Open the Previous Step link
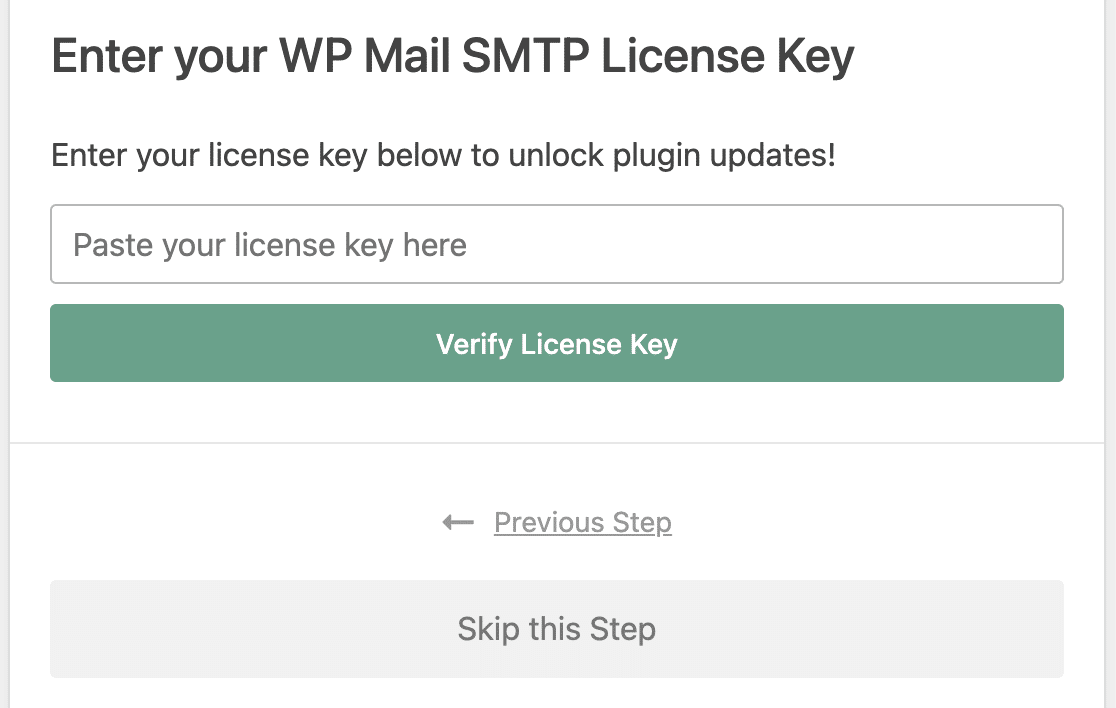This screenshot has width=1116, height=708. tap(582, 522)
